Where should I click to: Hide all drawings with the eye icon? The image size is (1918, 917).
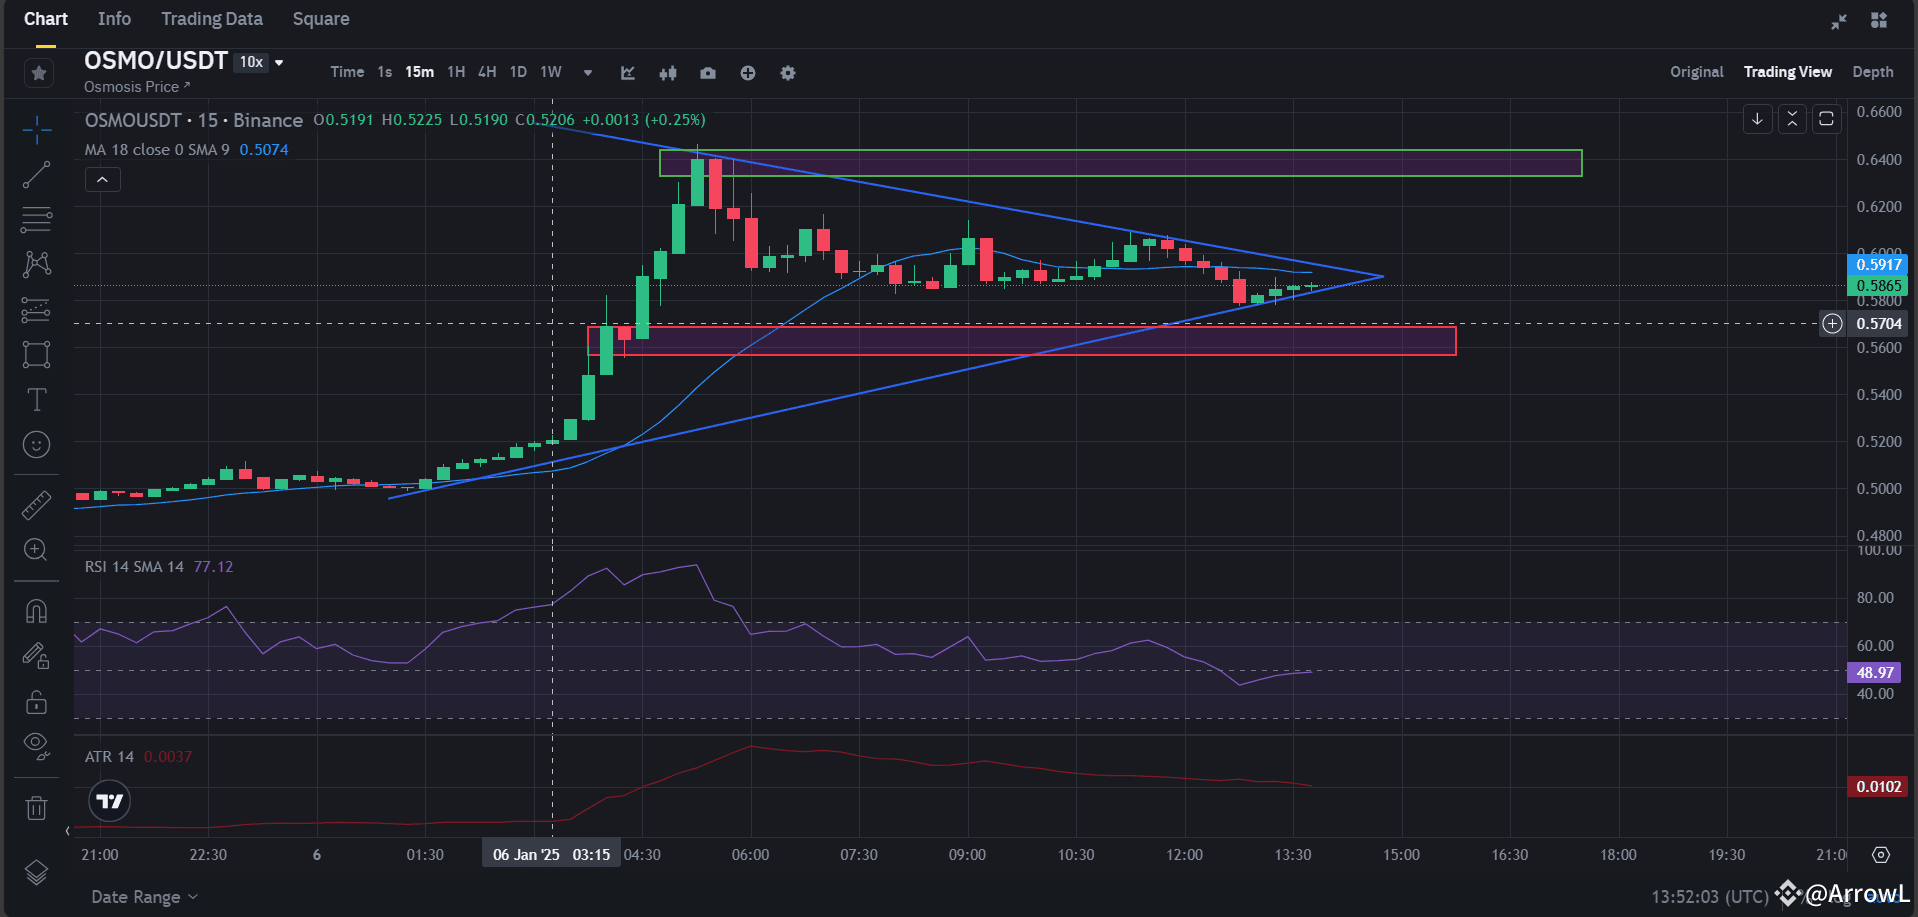[x=37, y=746]
